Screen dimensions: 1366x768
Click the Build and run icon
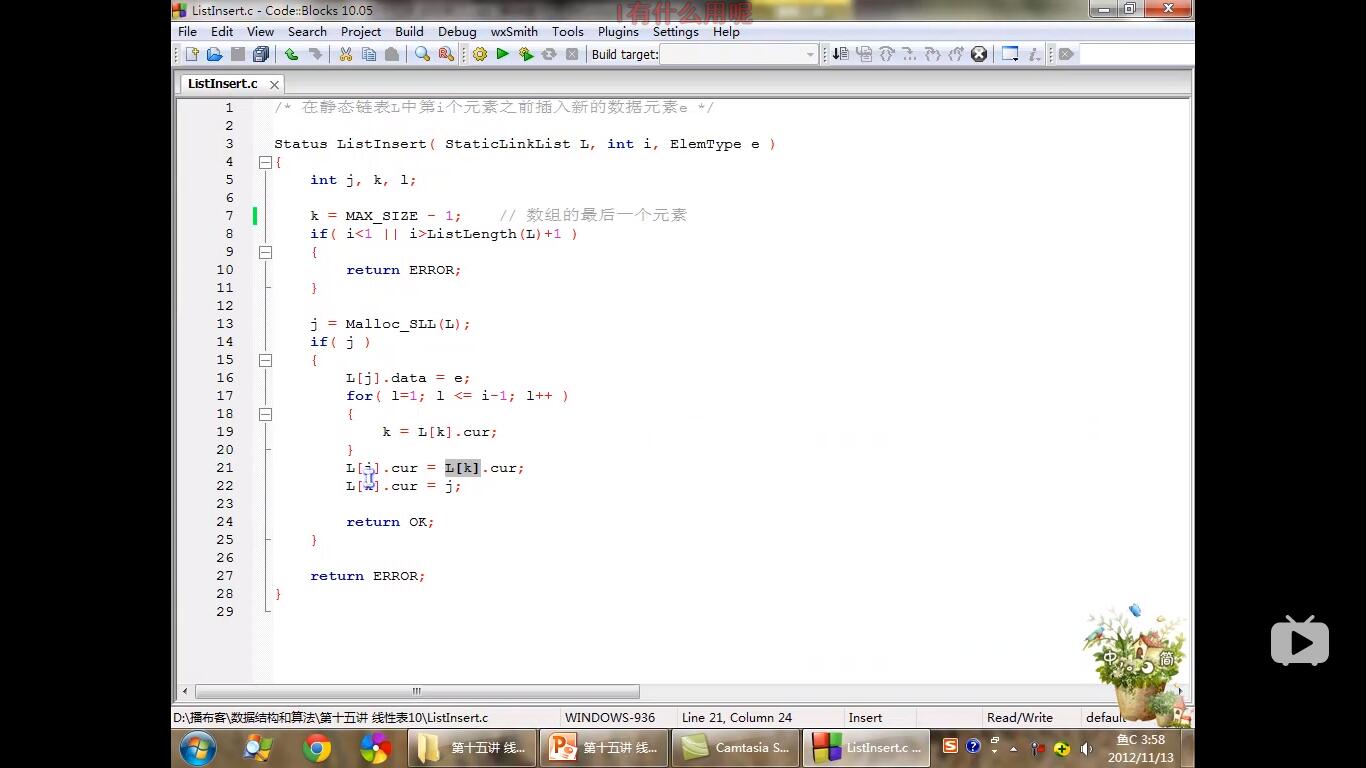526,54
